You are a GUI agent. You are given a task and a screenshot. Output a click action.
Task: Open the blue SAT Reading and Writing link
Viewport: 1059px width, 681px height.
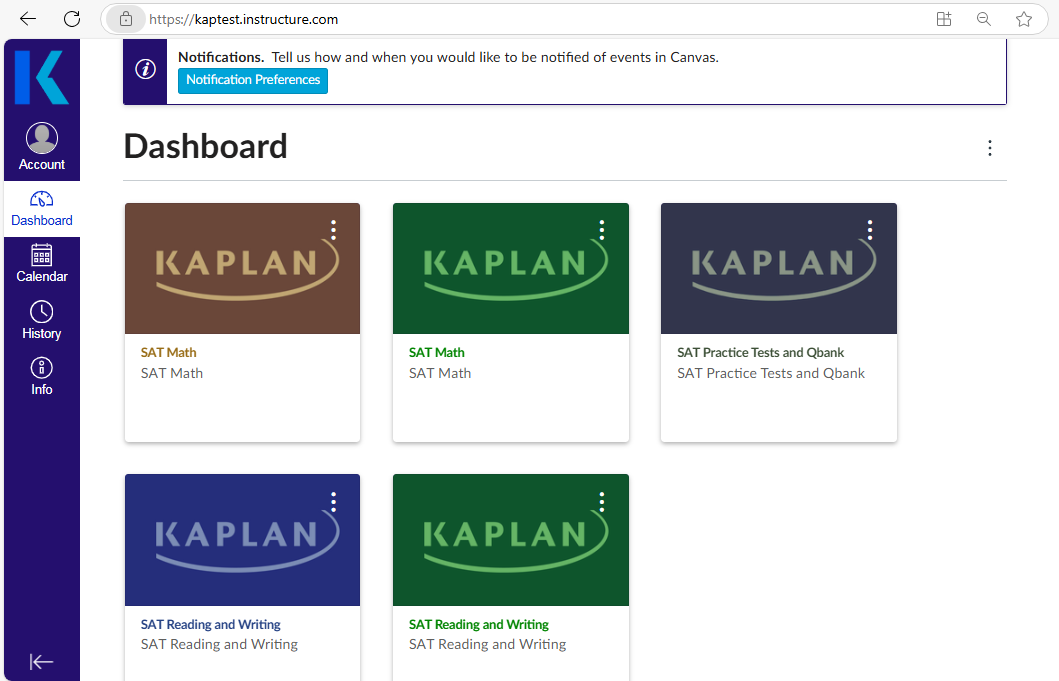coord(211,624)
